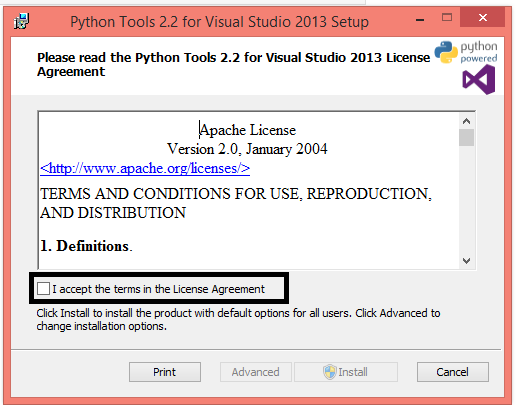Close the setup window

pyautogui.click(x=482, y=17)
